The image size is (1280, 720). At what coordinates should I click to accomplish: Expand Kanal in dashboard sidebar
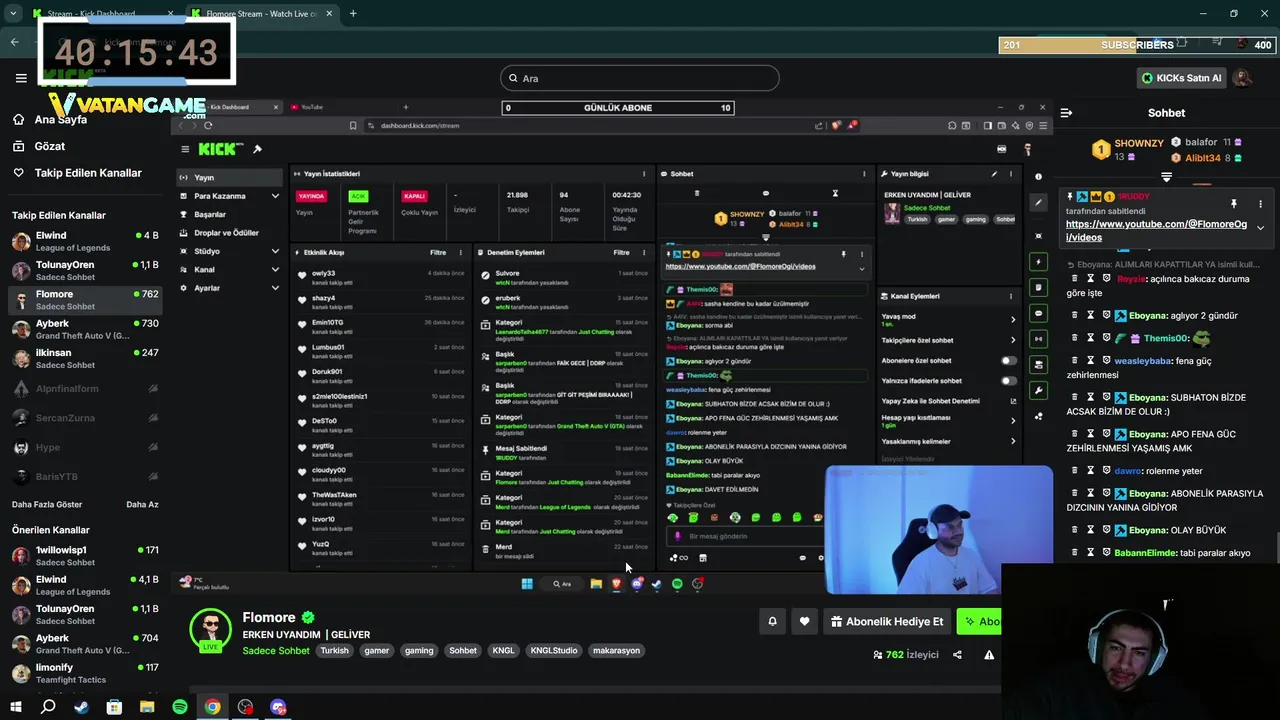point(275,269)
